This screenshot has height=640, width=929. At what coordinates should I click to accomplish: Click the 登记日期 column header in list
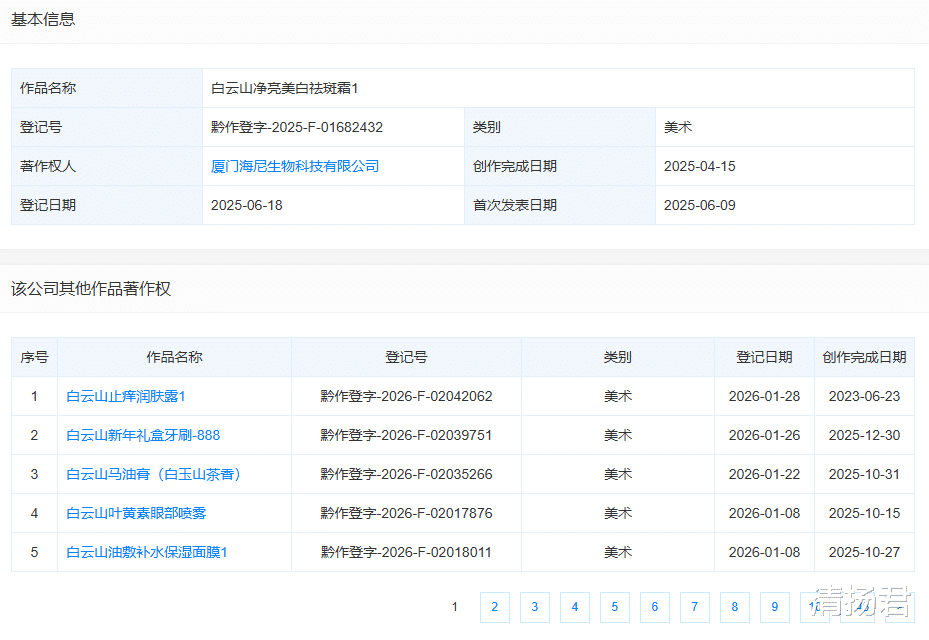click(764, 357)
